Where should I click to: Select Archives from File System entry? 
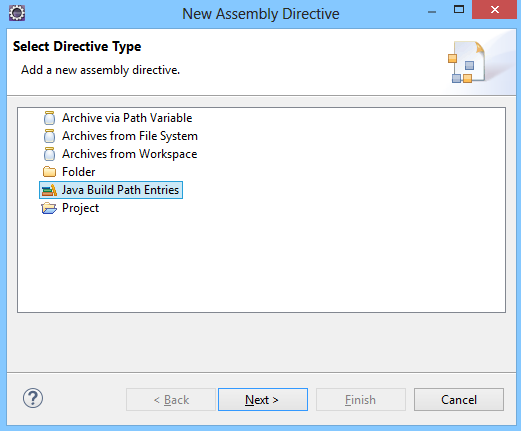(x=130, y=136)
